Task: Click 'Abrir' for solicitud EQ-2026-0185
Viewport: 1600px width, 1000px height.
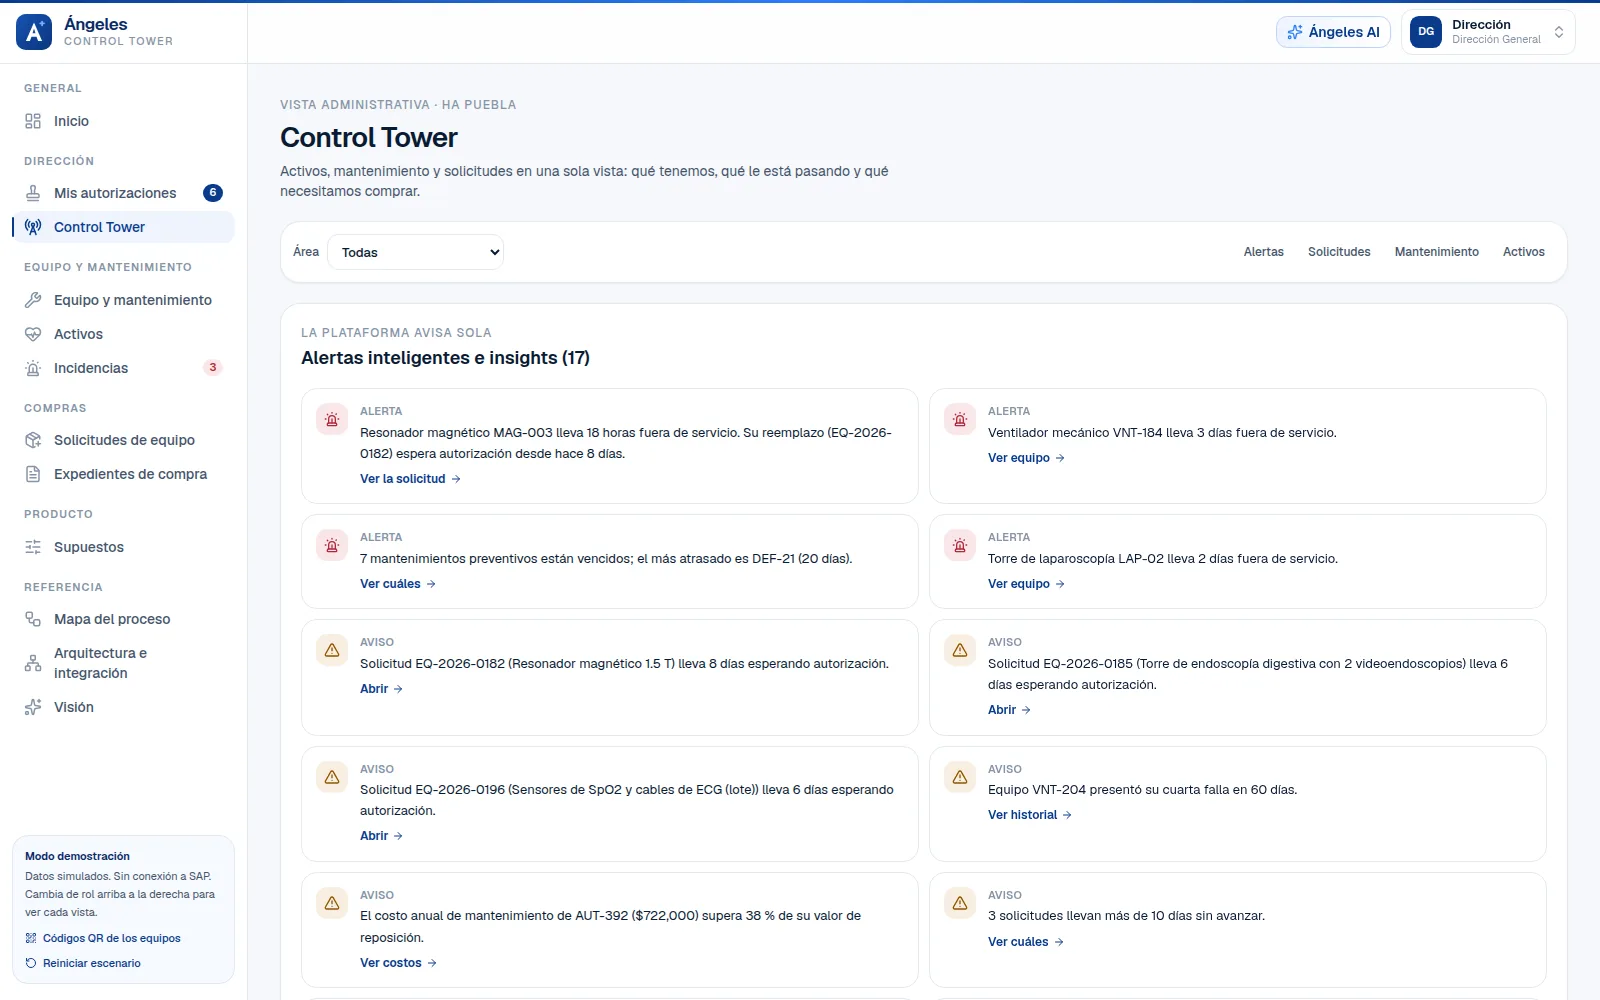Action: 1009,710
